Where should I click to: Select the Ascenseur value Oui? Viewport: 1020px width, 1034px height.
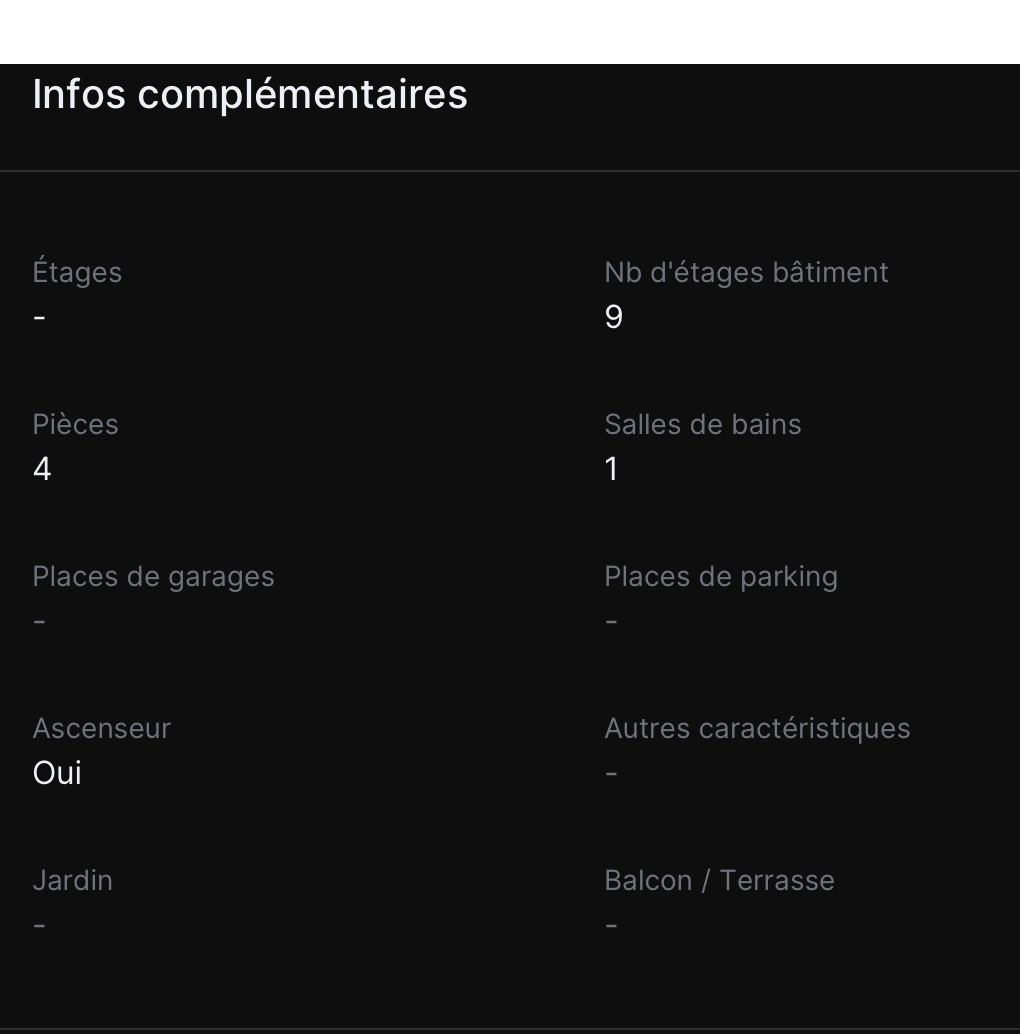(57, 773)
